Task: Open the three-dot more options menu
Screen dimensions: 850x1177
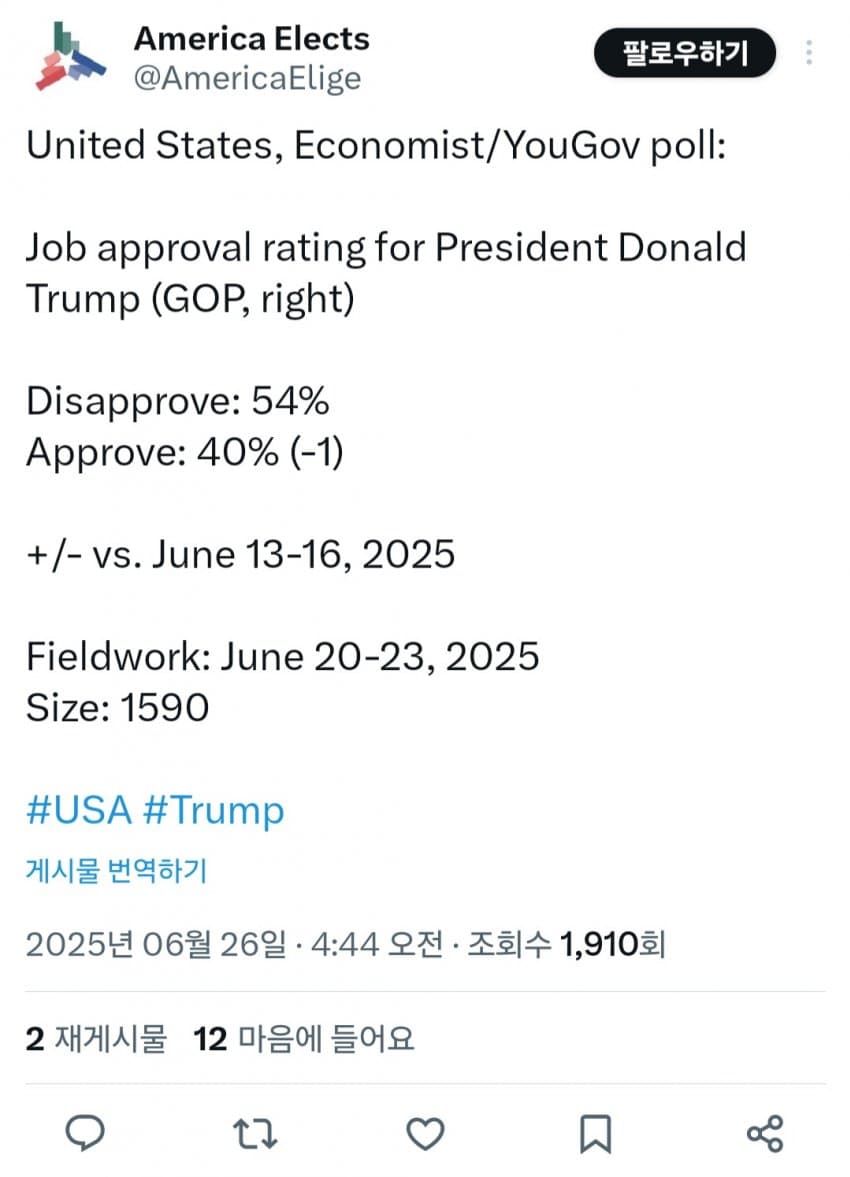Action: [x=809, y=53]
